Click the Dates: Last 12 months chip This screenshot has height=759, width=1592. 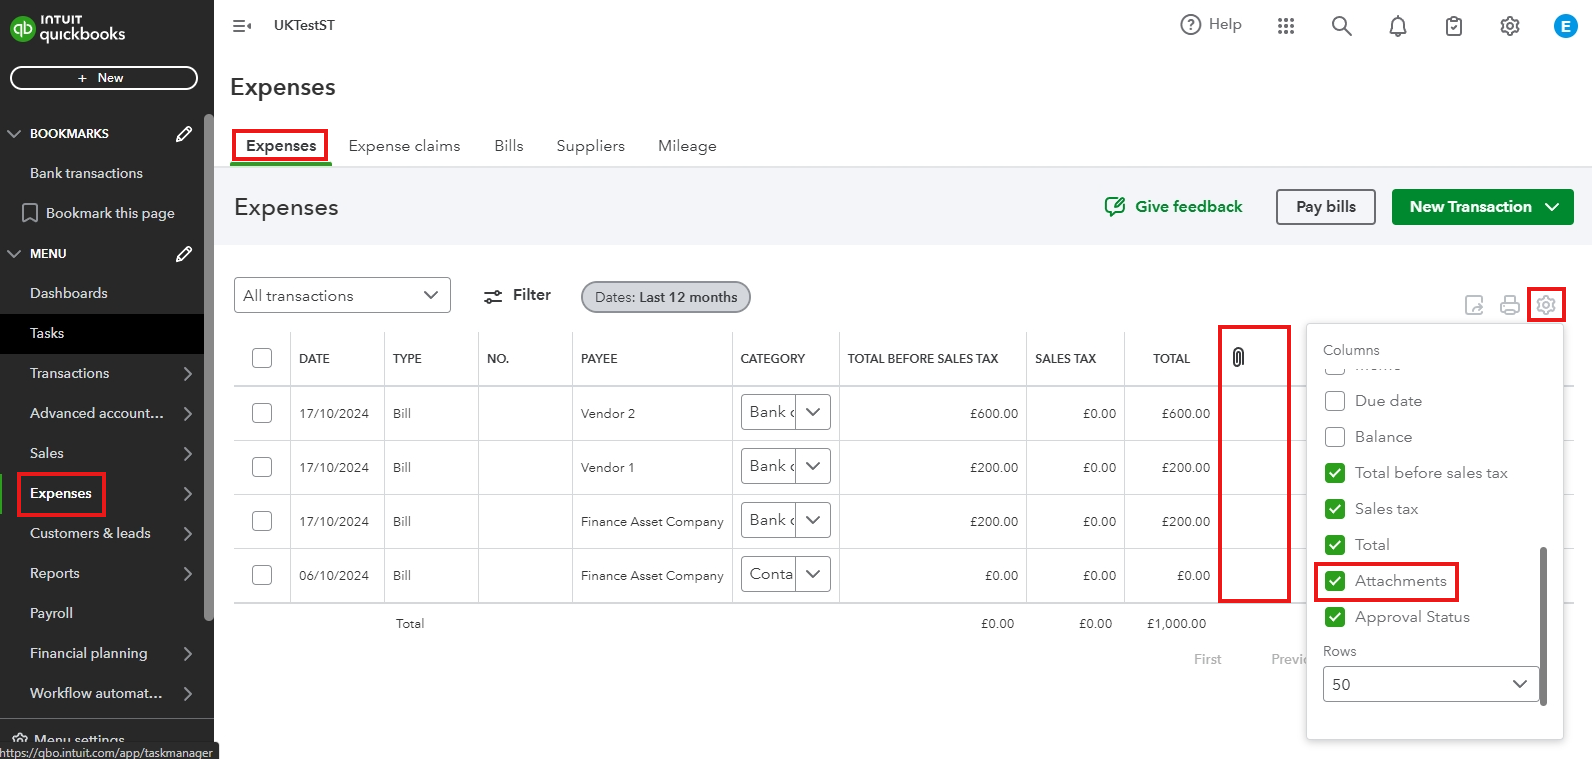click(x=666, y=297)
